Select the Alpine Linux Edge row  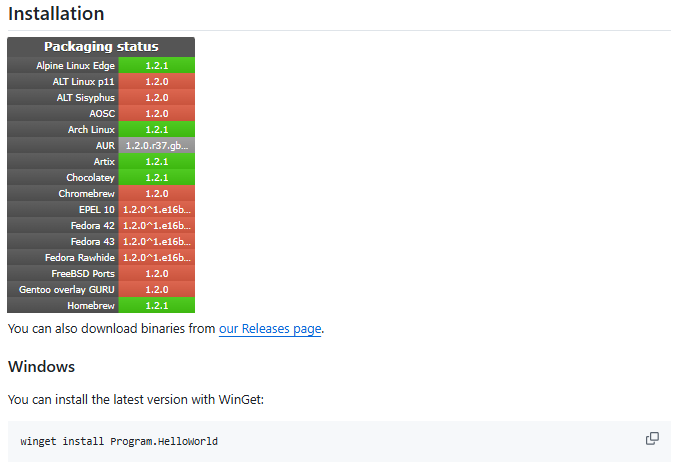click(101, 65)
